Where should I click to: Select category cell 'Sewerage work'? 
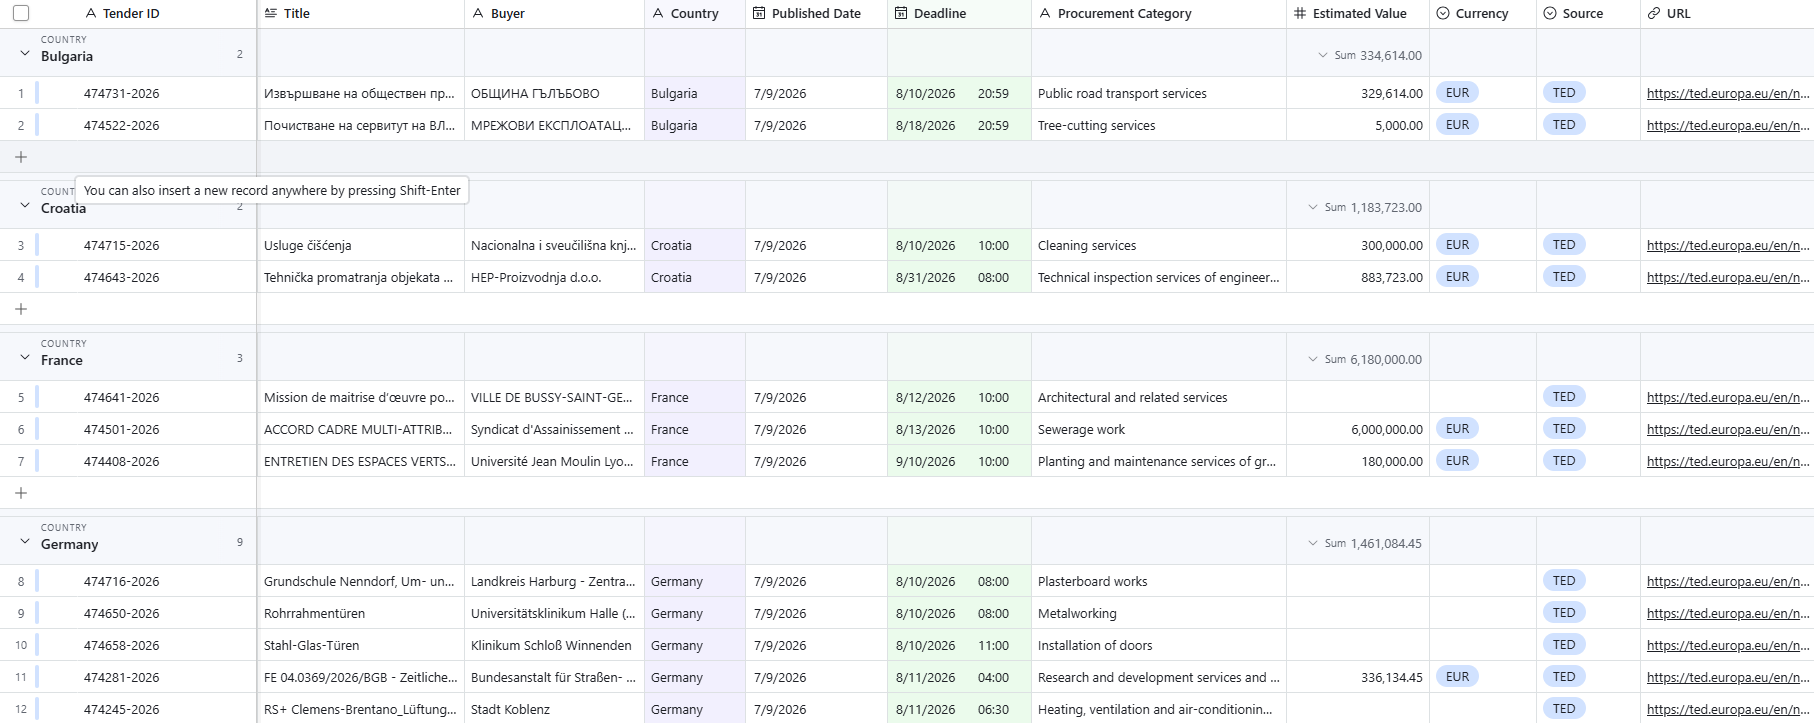click(x=1159, y=429)
